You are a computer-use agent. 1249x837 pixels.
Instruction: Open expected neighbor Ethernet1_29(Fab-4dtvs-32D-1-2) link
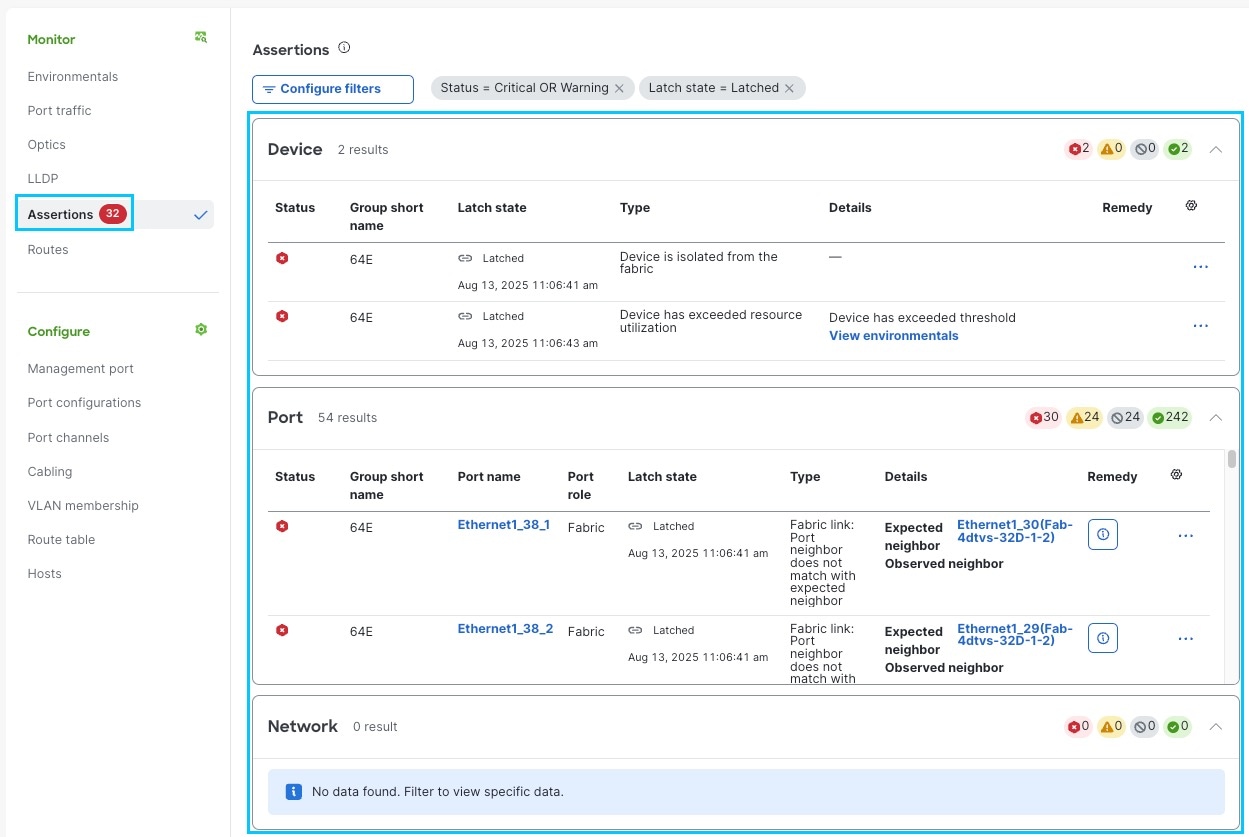pos(1015,635)
